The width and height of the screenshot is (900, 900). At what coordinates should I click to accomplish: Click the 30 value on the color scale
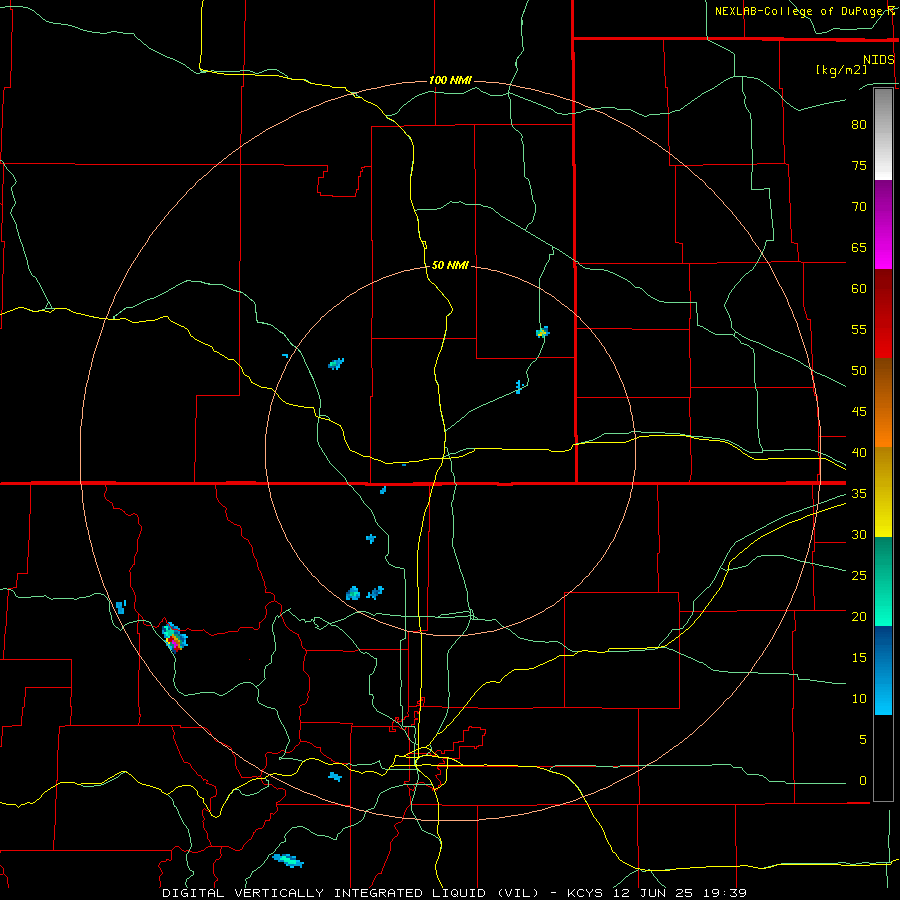click(859, 534)
